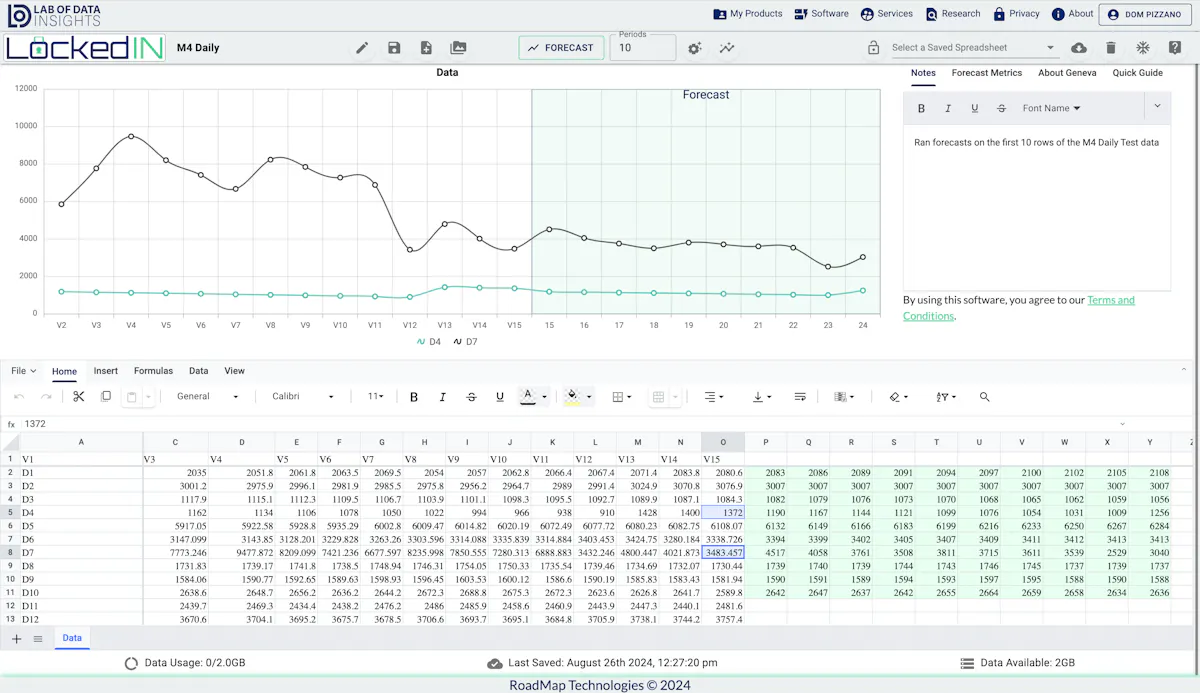Open the font size 11 dropdown
This screenshot has width=1200, height=693.
[375, 397]
